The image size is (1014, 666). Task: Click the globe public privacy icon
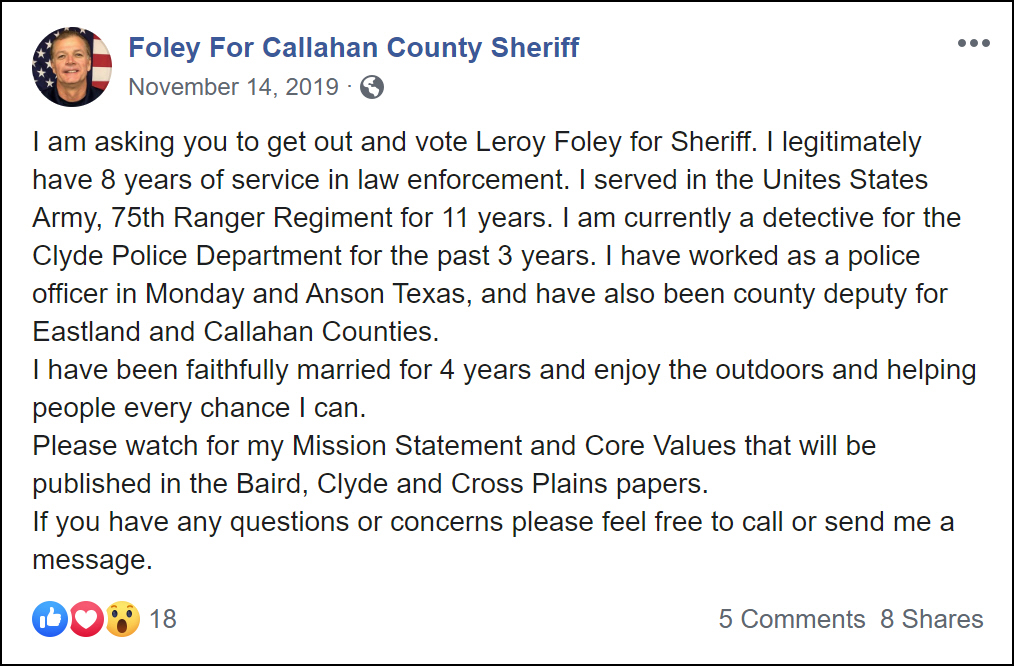click(x=372, y=87)
